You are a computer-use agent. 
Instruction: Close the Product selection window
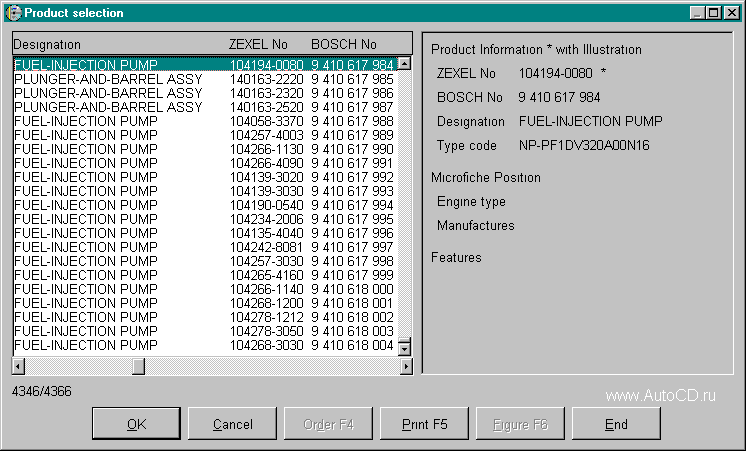point(731,13)
